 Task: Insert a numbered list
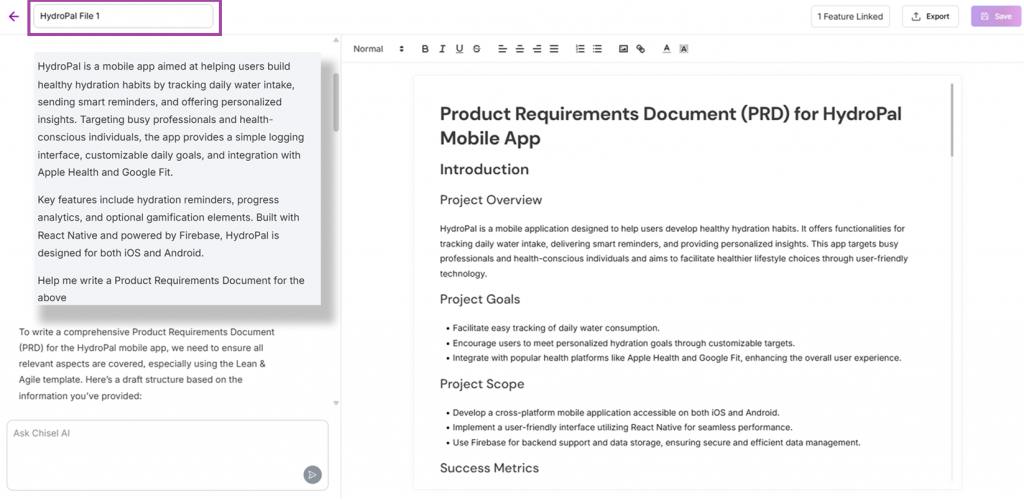[580, 49]
